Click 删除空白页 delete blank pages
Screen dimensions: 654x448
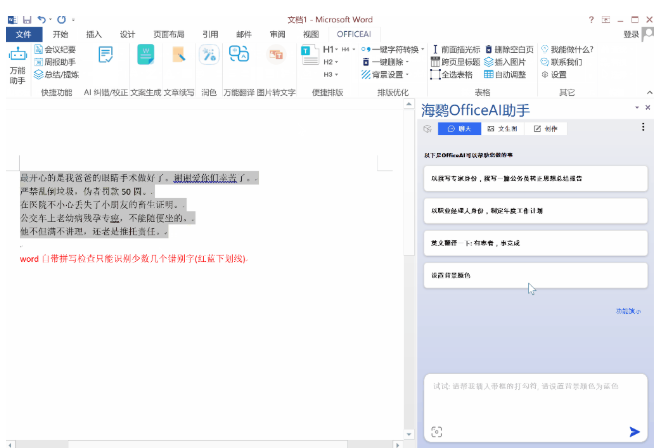[x=509, y=50]
